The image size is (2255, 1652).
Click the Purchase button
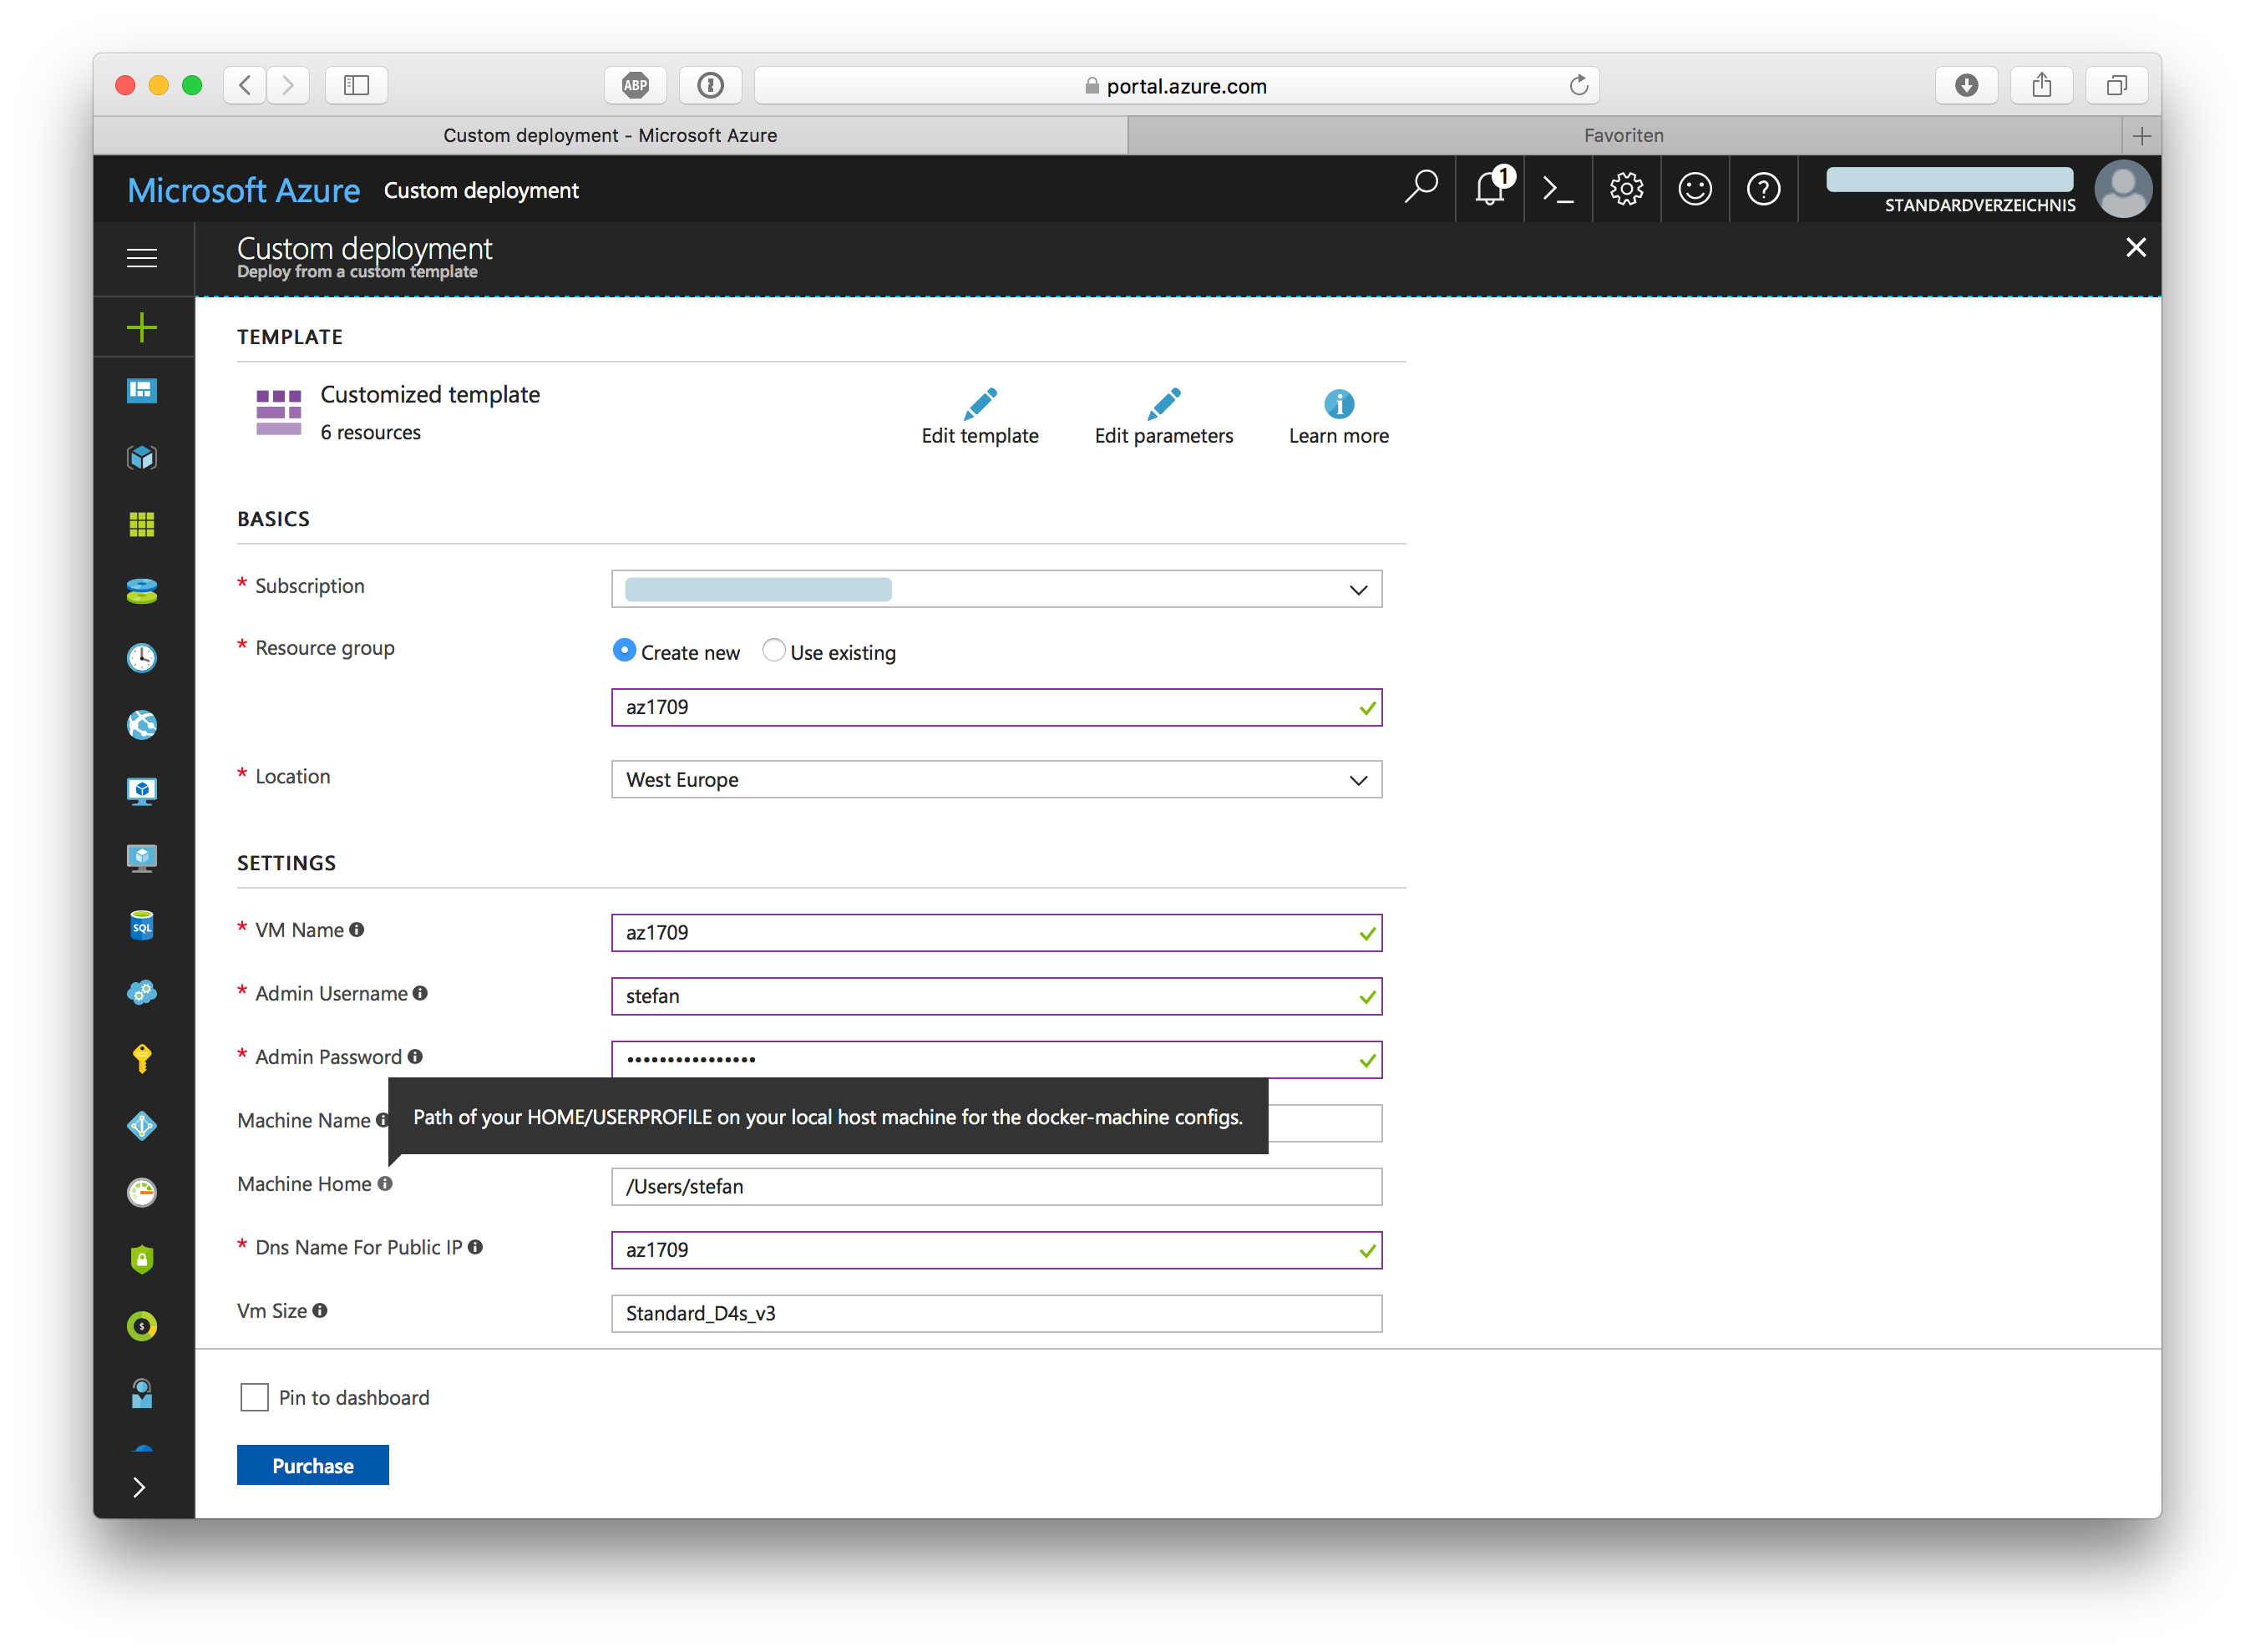(312, 1465)
